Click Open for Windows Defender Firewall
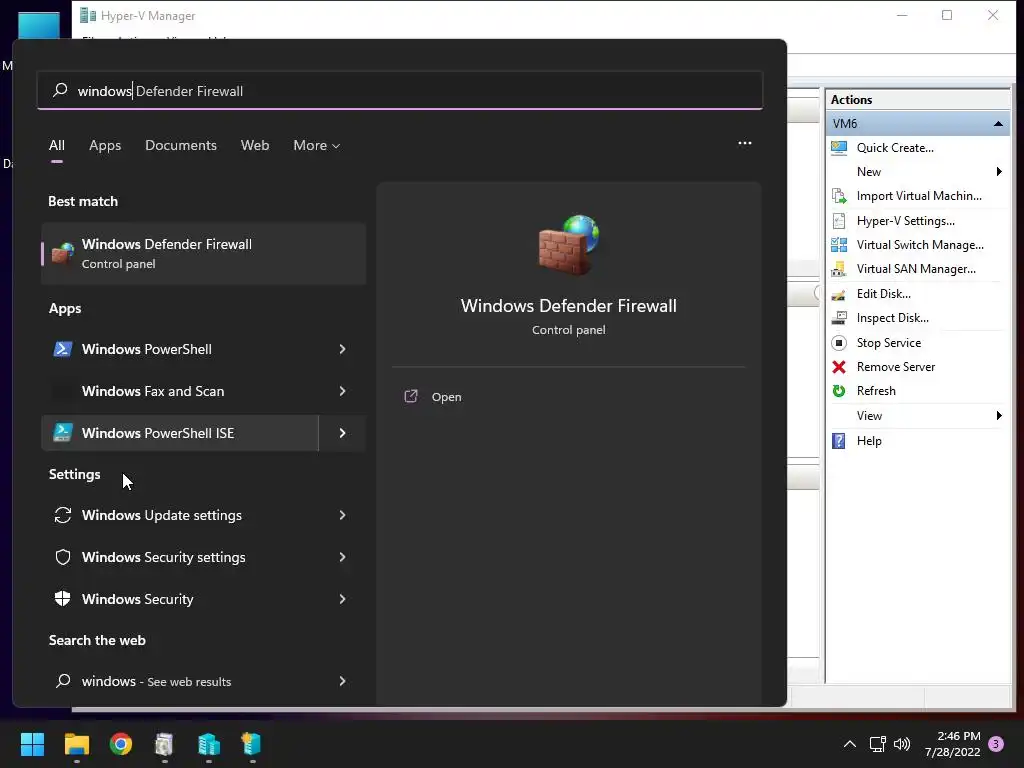Viewport: 1024px width, 768px height. (447, 397)
